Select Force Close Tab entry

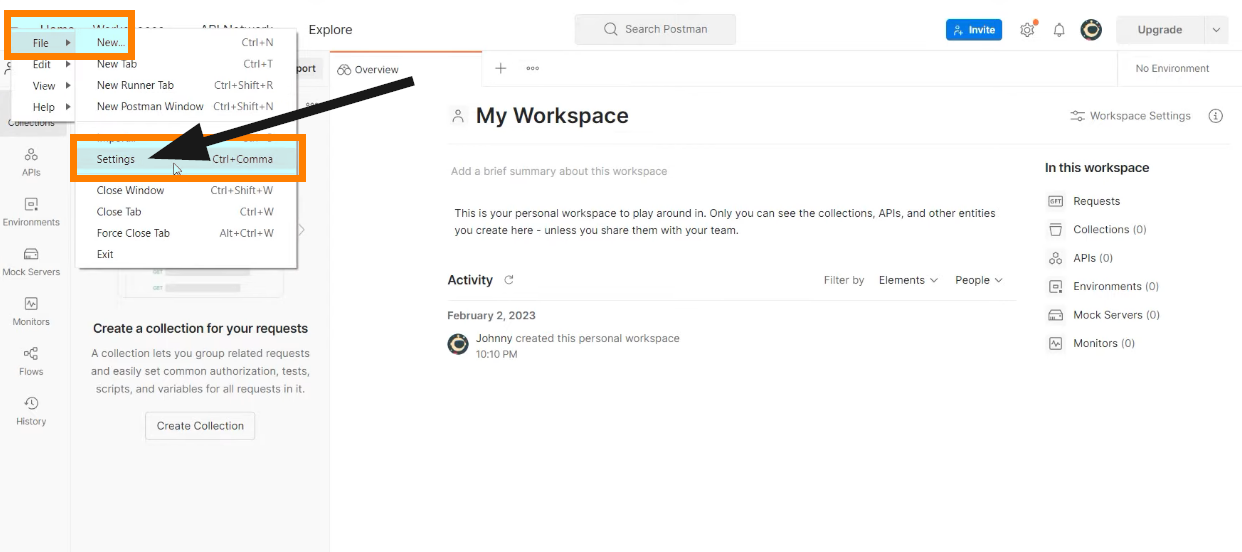[187, 233]
